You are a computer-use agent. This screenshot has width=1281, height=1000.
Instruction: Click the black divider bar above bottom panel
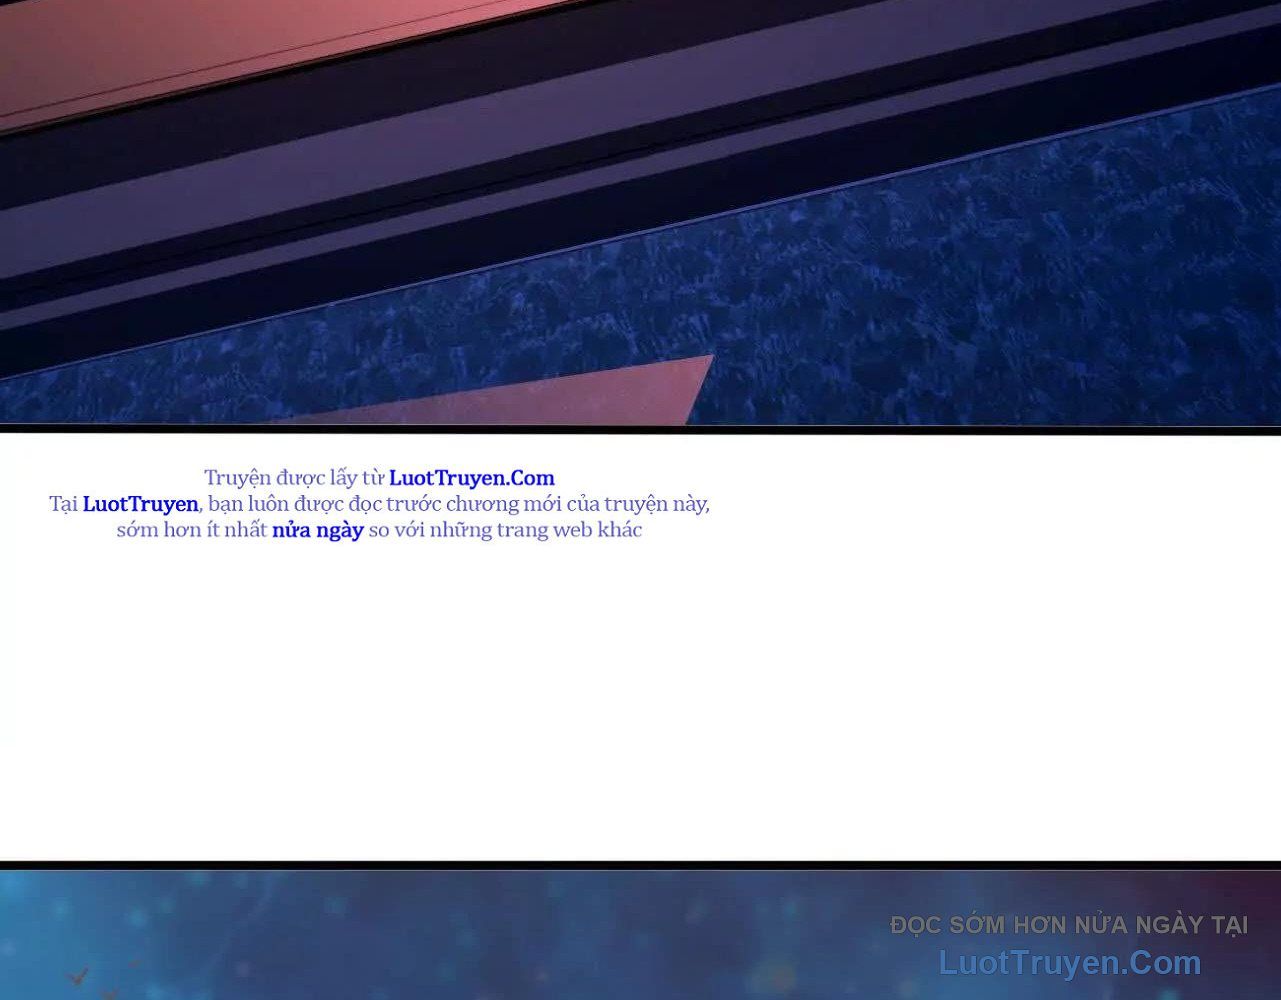[x=640, y=864]
